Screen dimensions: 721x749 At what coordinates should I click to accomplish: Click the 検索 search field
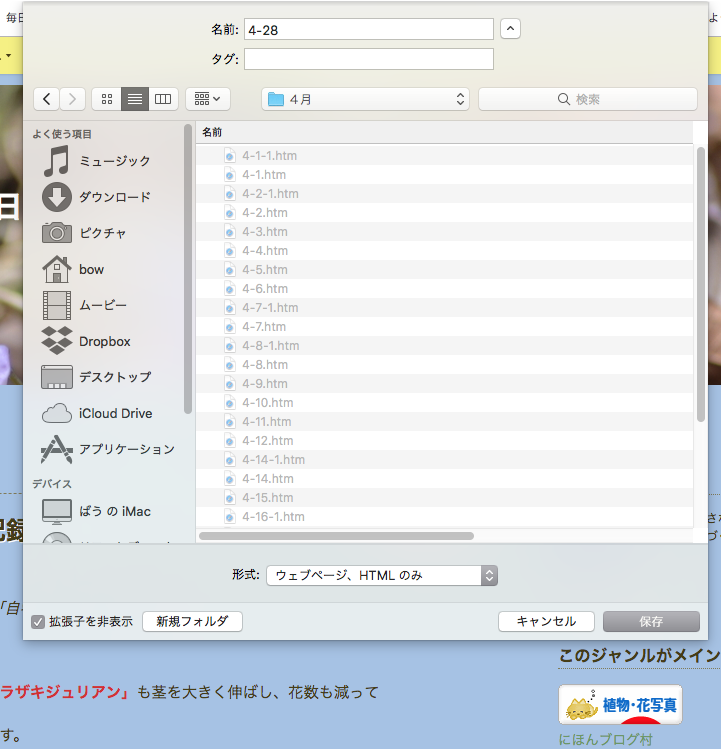[x=587, y=99]
